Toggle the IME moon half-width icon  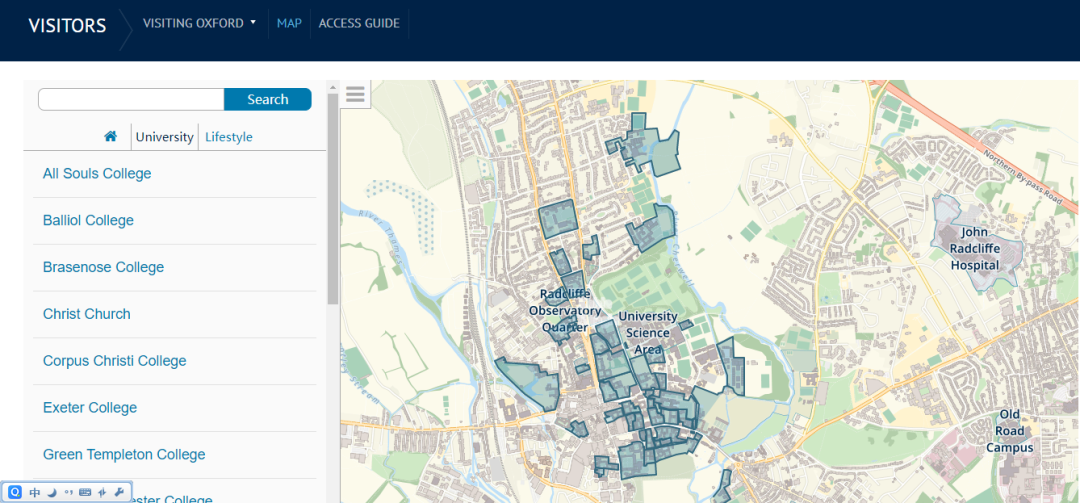pyautogui.click(x=51, y=492)
